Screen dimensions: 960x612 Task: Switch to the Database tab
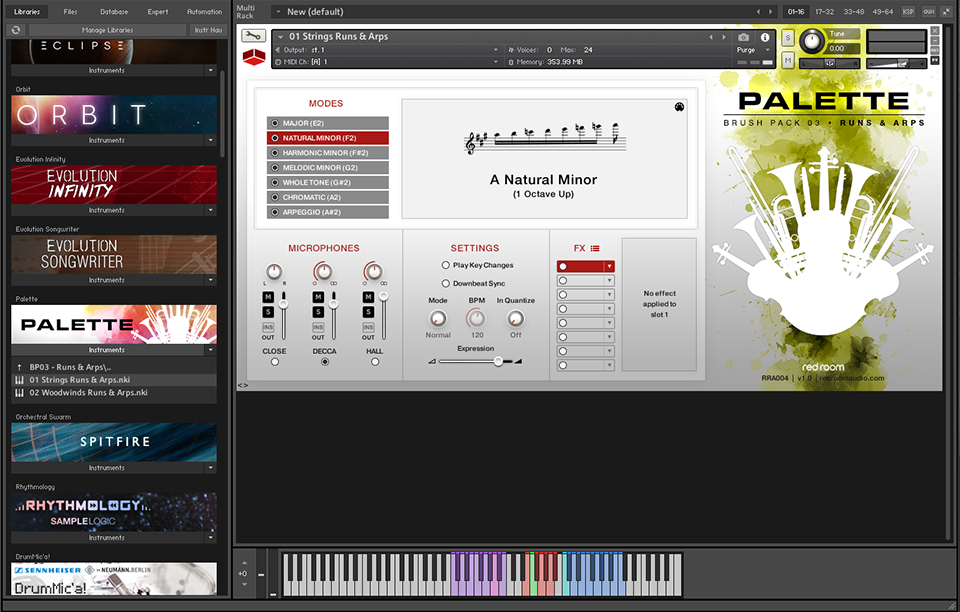pos(114,12)
